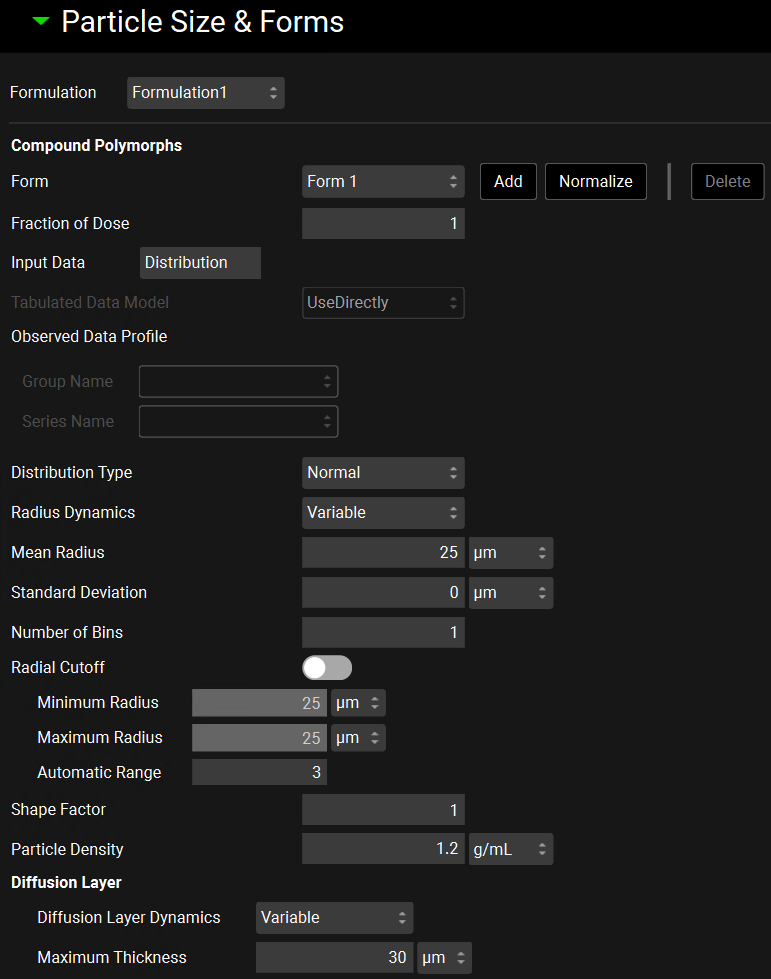771x979 pixels.
Task: Click the Mean Radius value field
Action: (383, 553)
